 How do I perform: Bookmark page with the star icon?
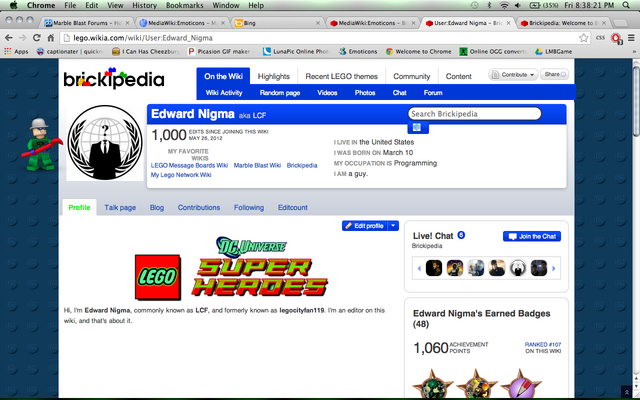[584, 38]
